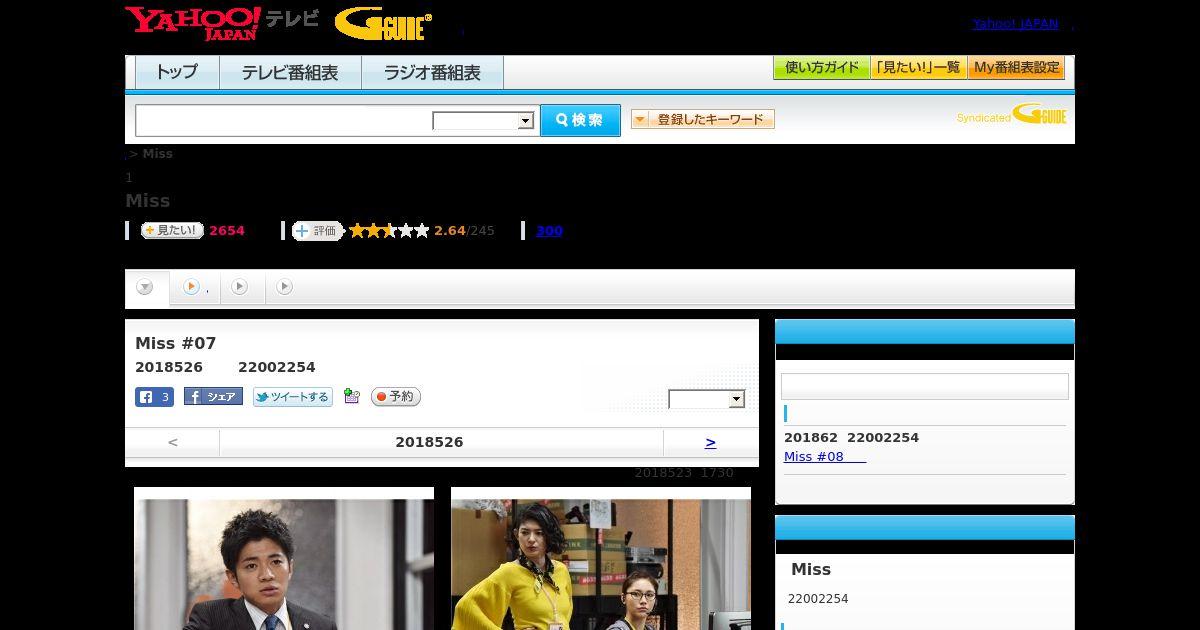Go to the Yahoo! JAPAN link at top right
Image resolution: width=1200 pixels, height=630 pixels.
(x=1015, y=24)
